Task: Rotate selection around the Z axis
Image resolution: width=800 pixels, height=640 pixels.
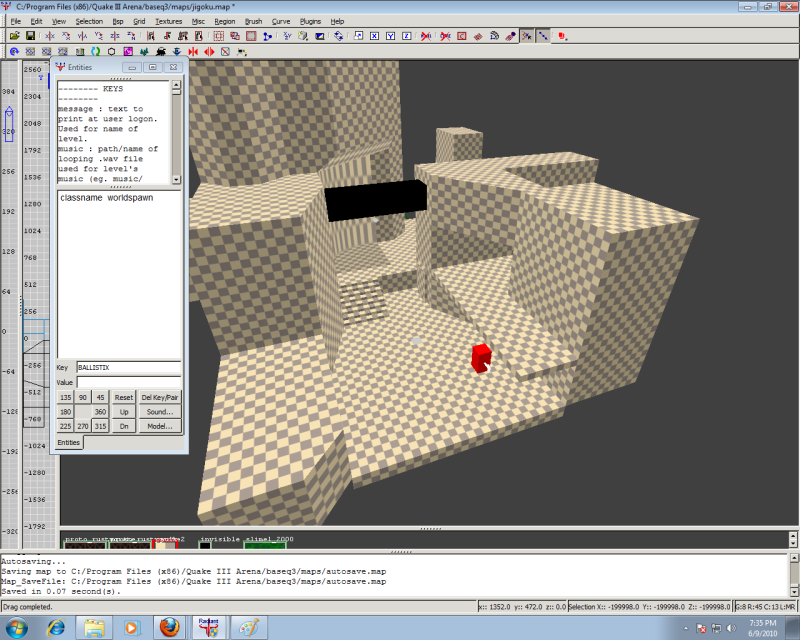Action: point(131,36)
